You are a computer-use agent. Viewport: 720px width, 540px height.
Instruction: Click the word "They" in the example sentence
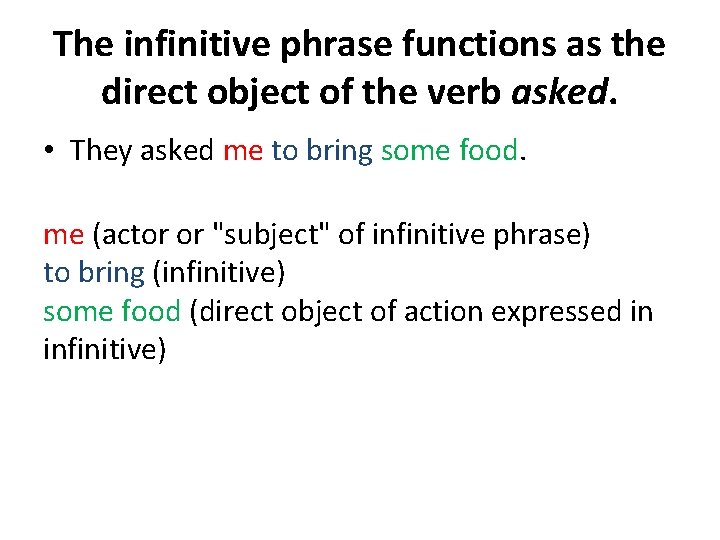pyautogui.click(x=101, y=151)
